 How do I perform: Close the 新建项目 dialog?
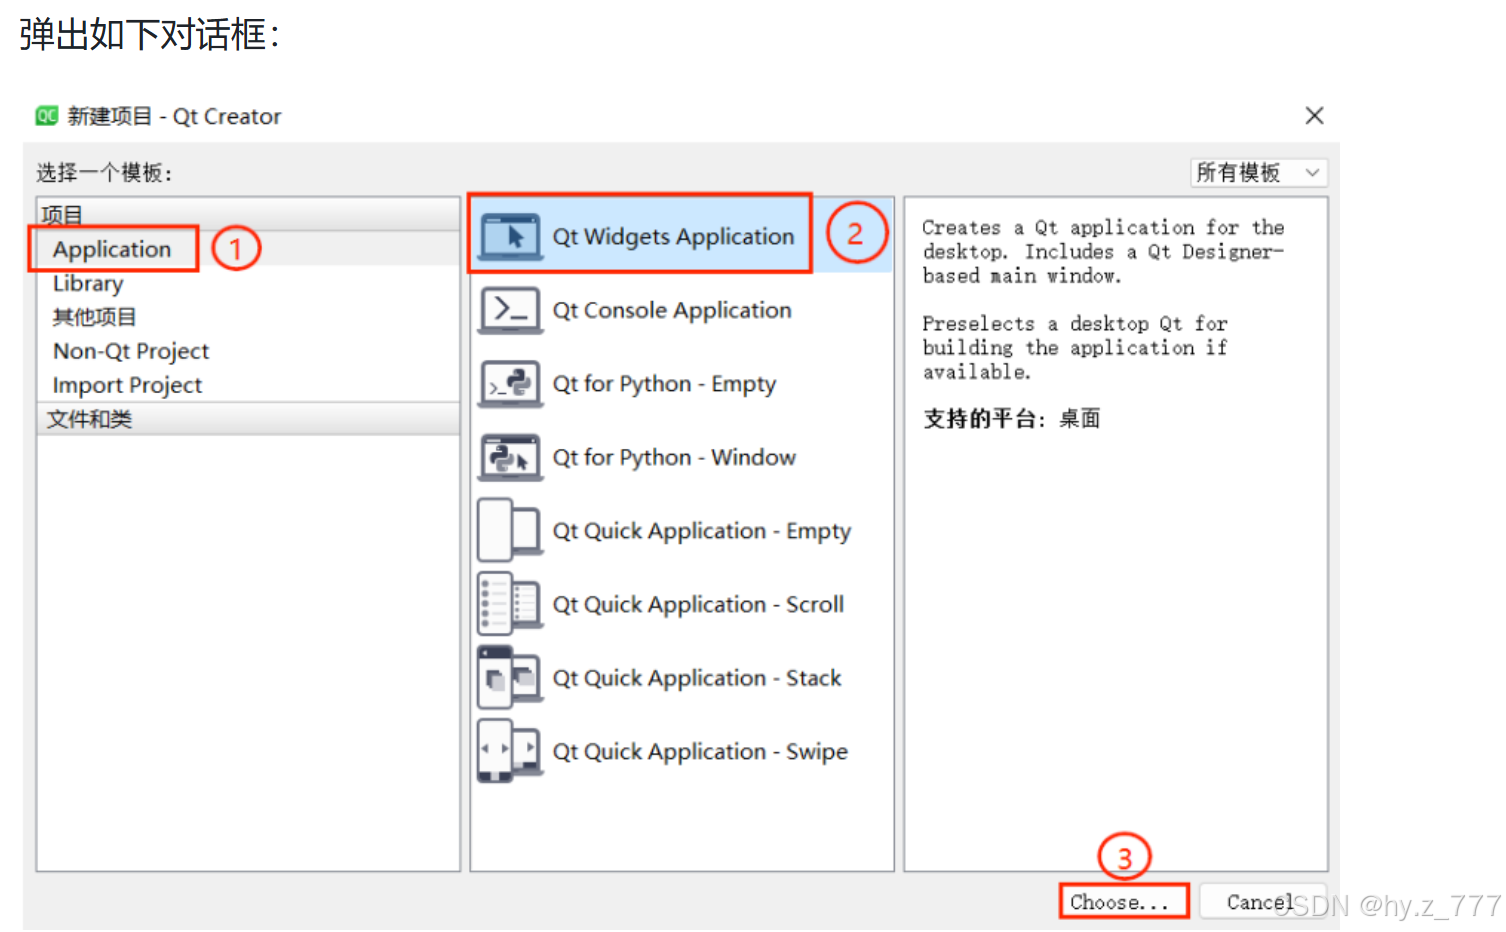click(1314, 116)
